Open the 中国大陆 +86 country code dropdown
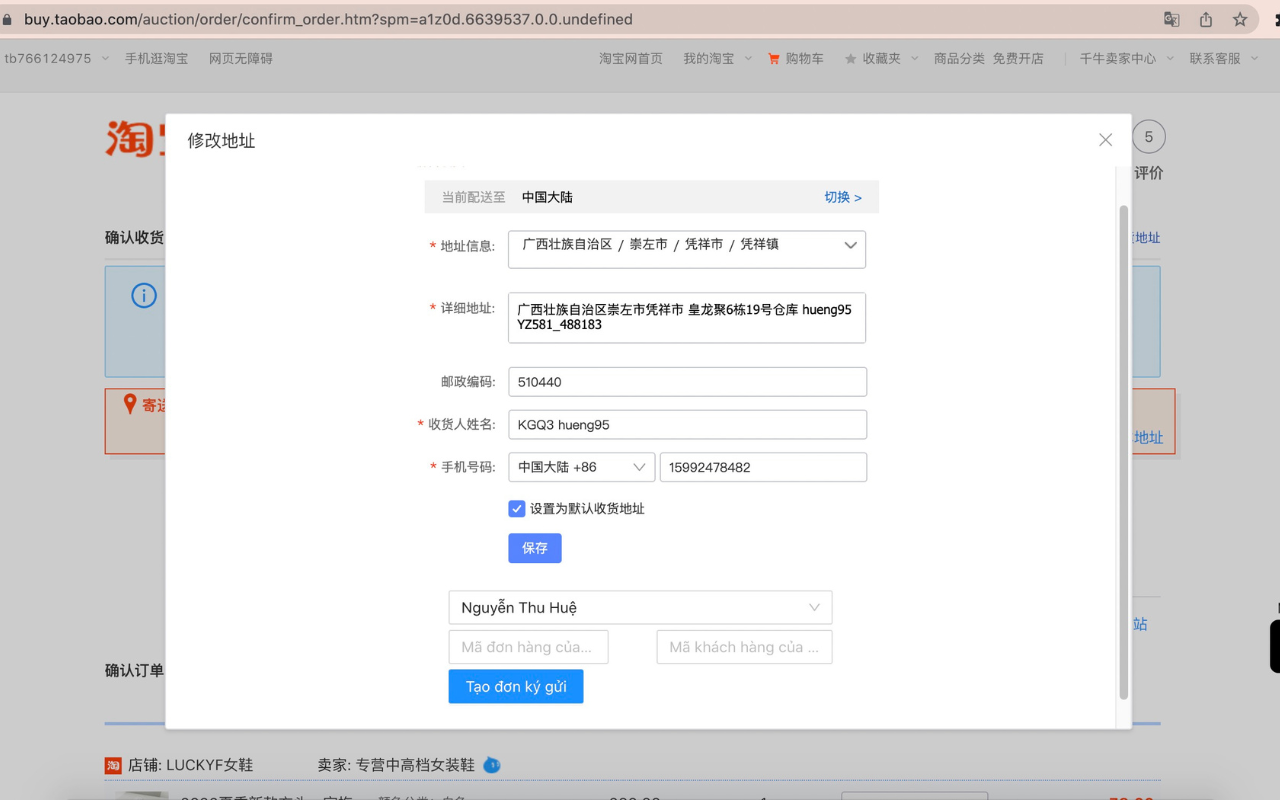 click(x=582, y=467)
